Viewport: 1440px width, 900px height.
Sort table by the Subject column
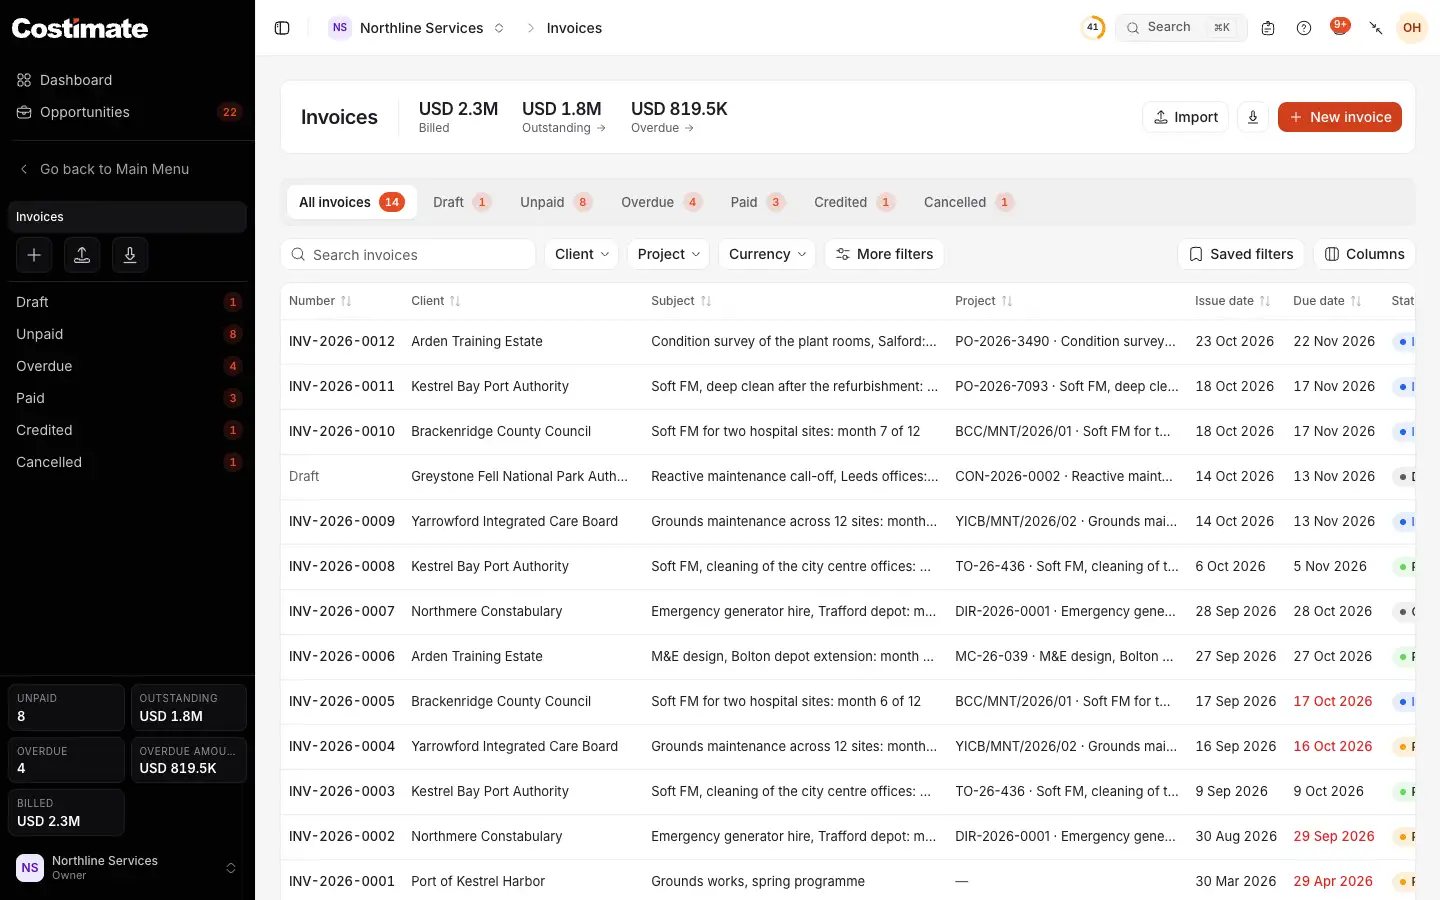click(681, 301)
